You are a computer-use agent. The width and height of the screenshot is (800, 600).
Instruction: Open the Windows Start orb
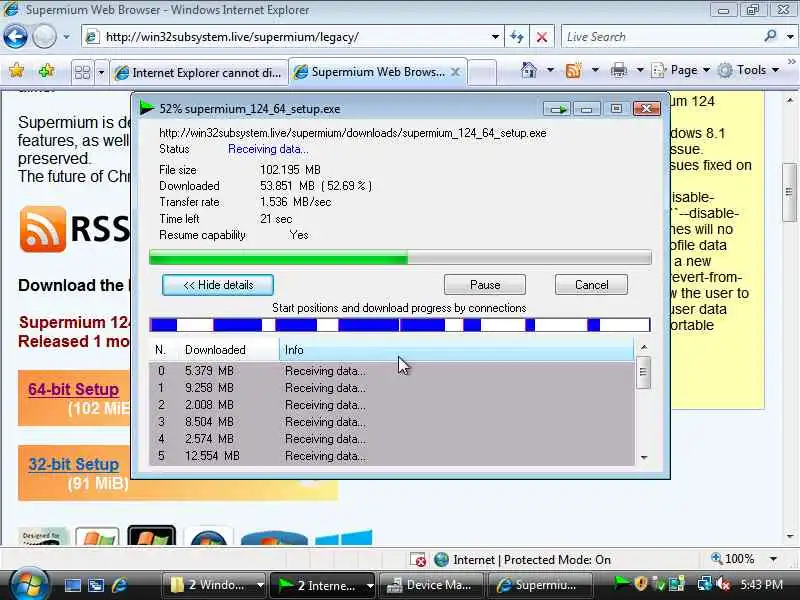(x=29, y=585)
